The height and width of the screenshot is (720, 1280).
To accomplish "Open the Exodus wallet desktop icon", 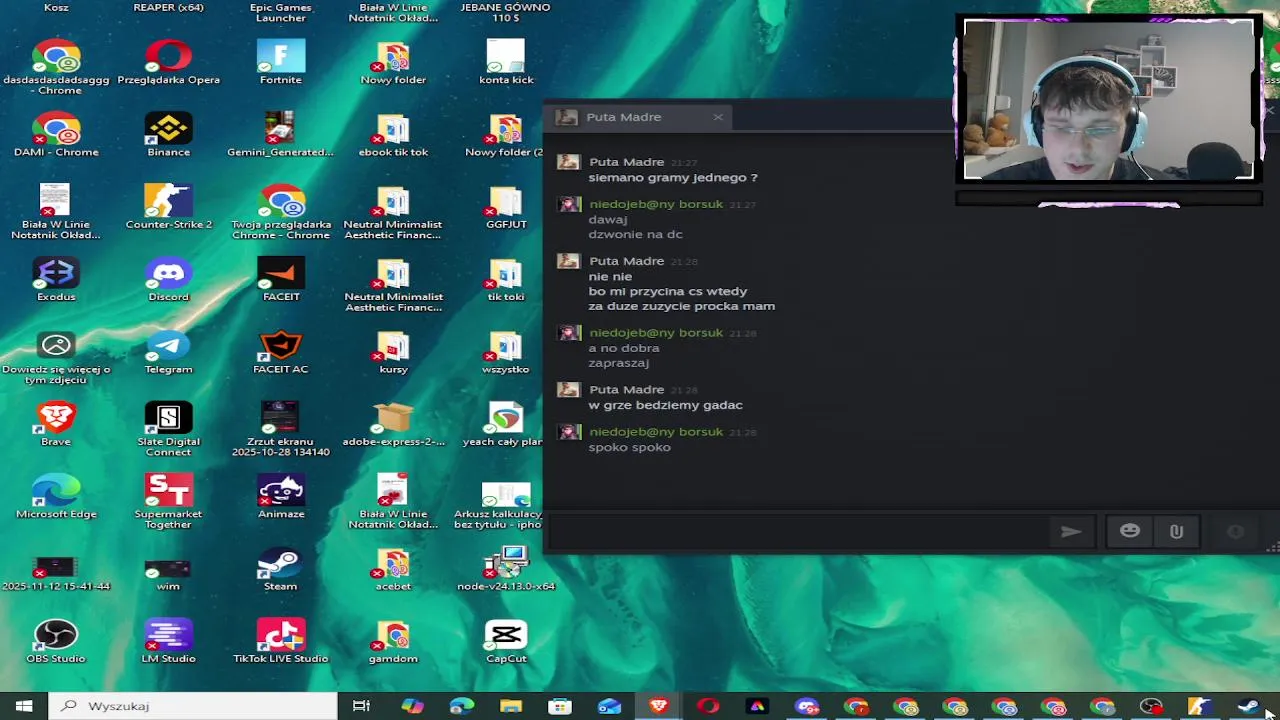I will [56, 279].
